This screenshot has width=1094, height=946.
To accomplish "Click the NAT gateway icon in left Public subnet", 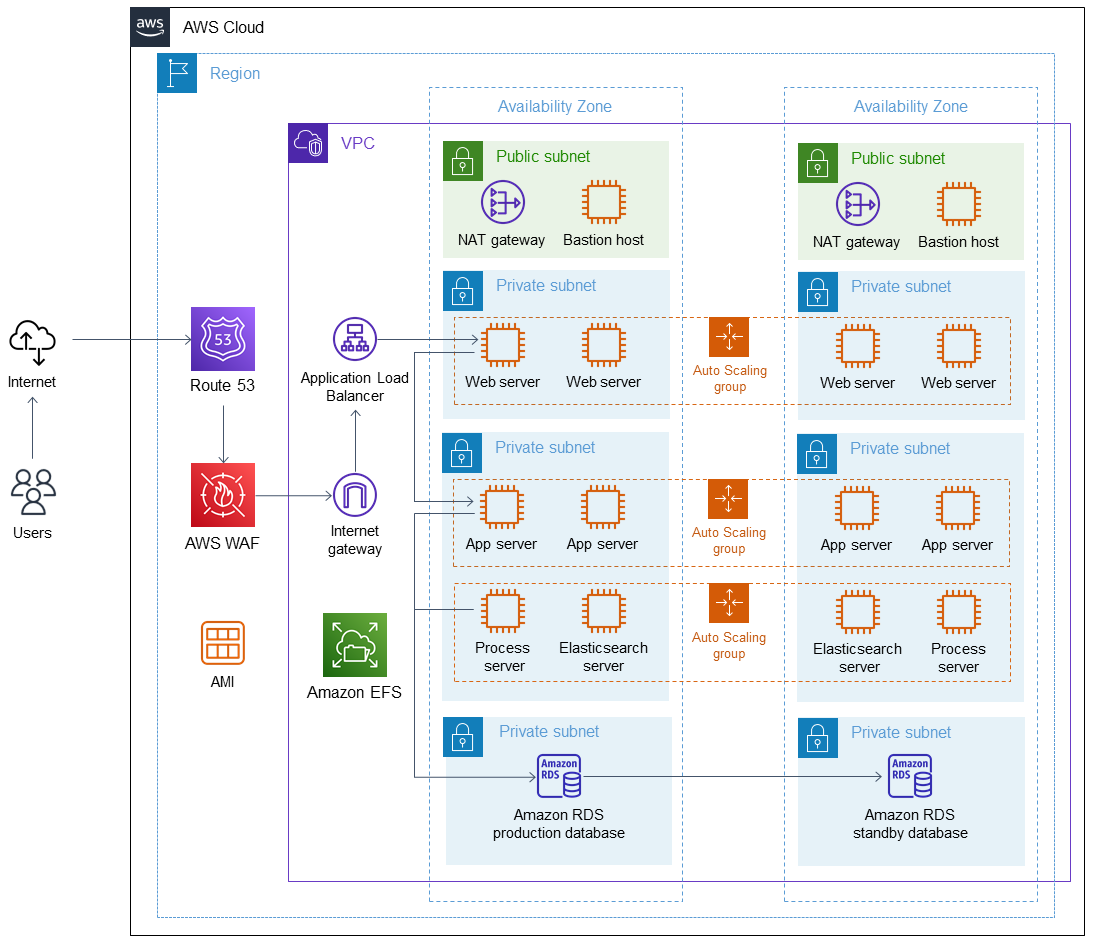I will (501, 201).
